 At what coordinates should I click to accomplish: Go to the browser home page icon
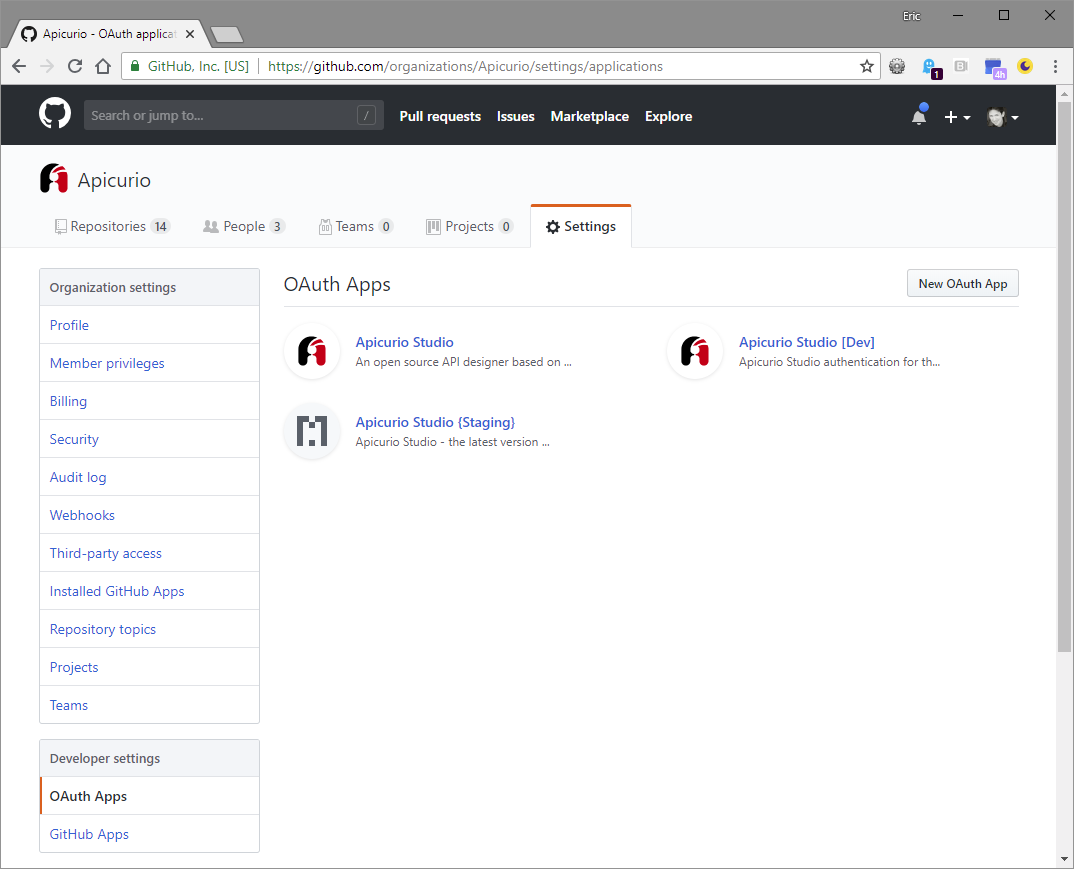point(102,67)
